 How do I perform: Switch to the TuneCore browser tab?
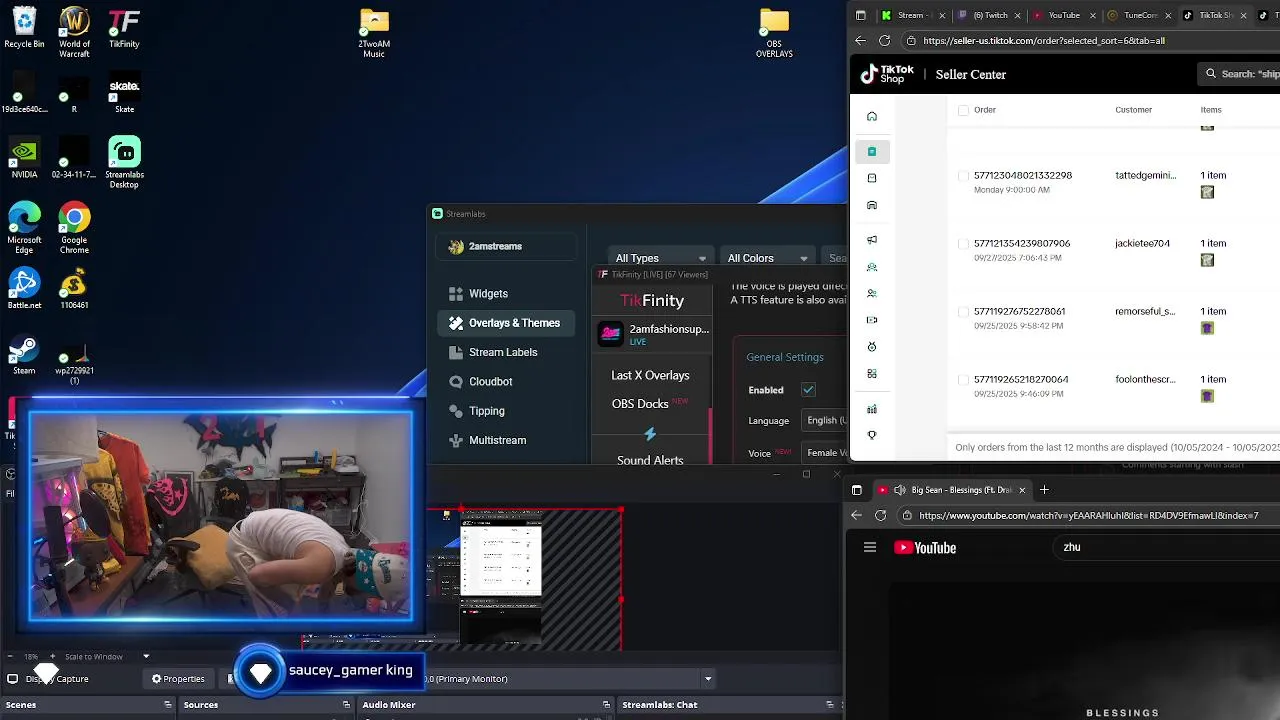[x=1137, y=15]
